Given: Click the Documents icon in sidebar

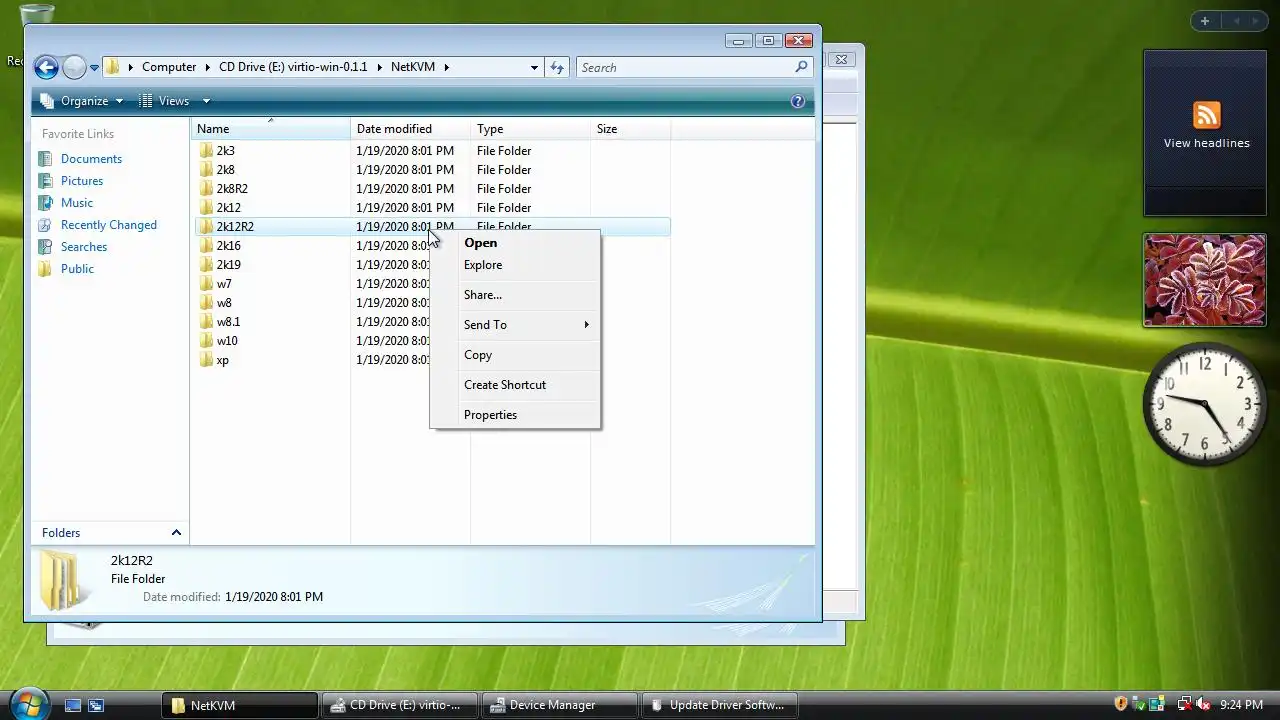Looking at the screenshot, I should [x=45, y=159].
